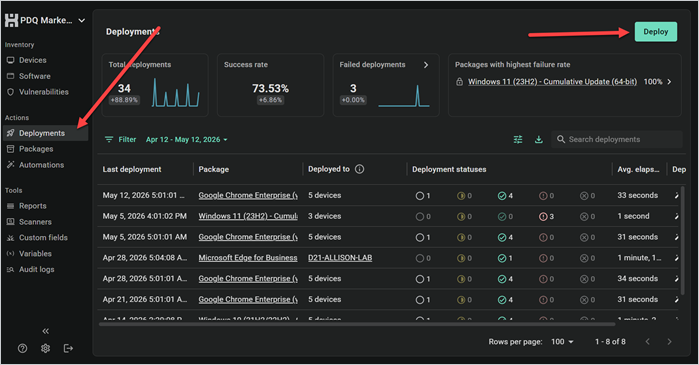699x365 pixels.
Task: Click the search magnifier icon
Action: click(x=561, y=139)
